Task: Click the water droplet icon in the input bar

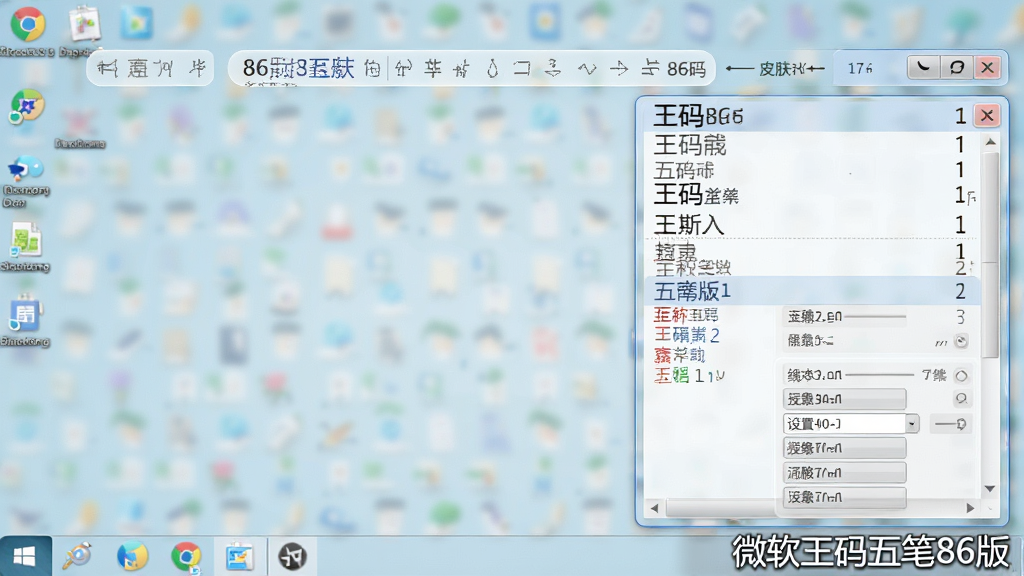Action: [492, 68]
